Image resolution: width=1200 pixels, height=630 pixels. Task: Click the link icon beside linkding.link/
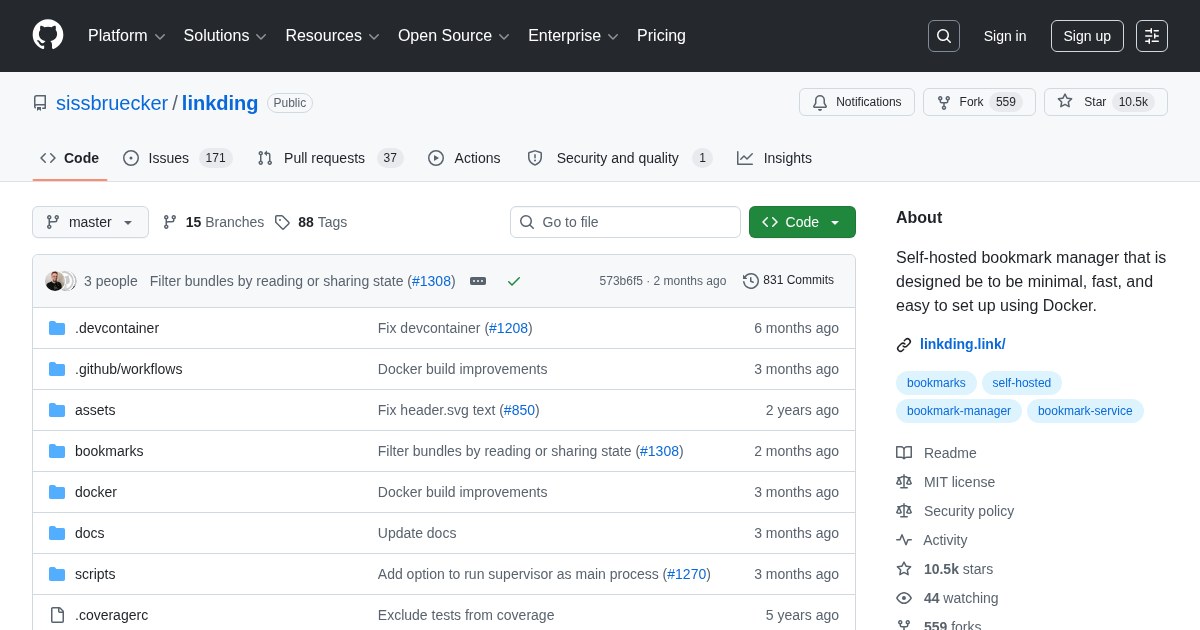tap(904, 345)
